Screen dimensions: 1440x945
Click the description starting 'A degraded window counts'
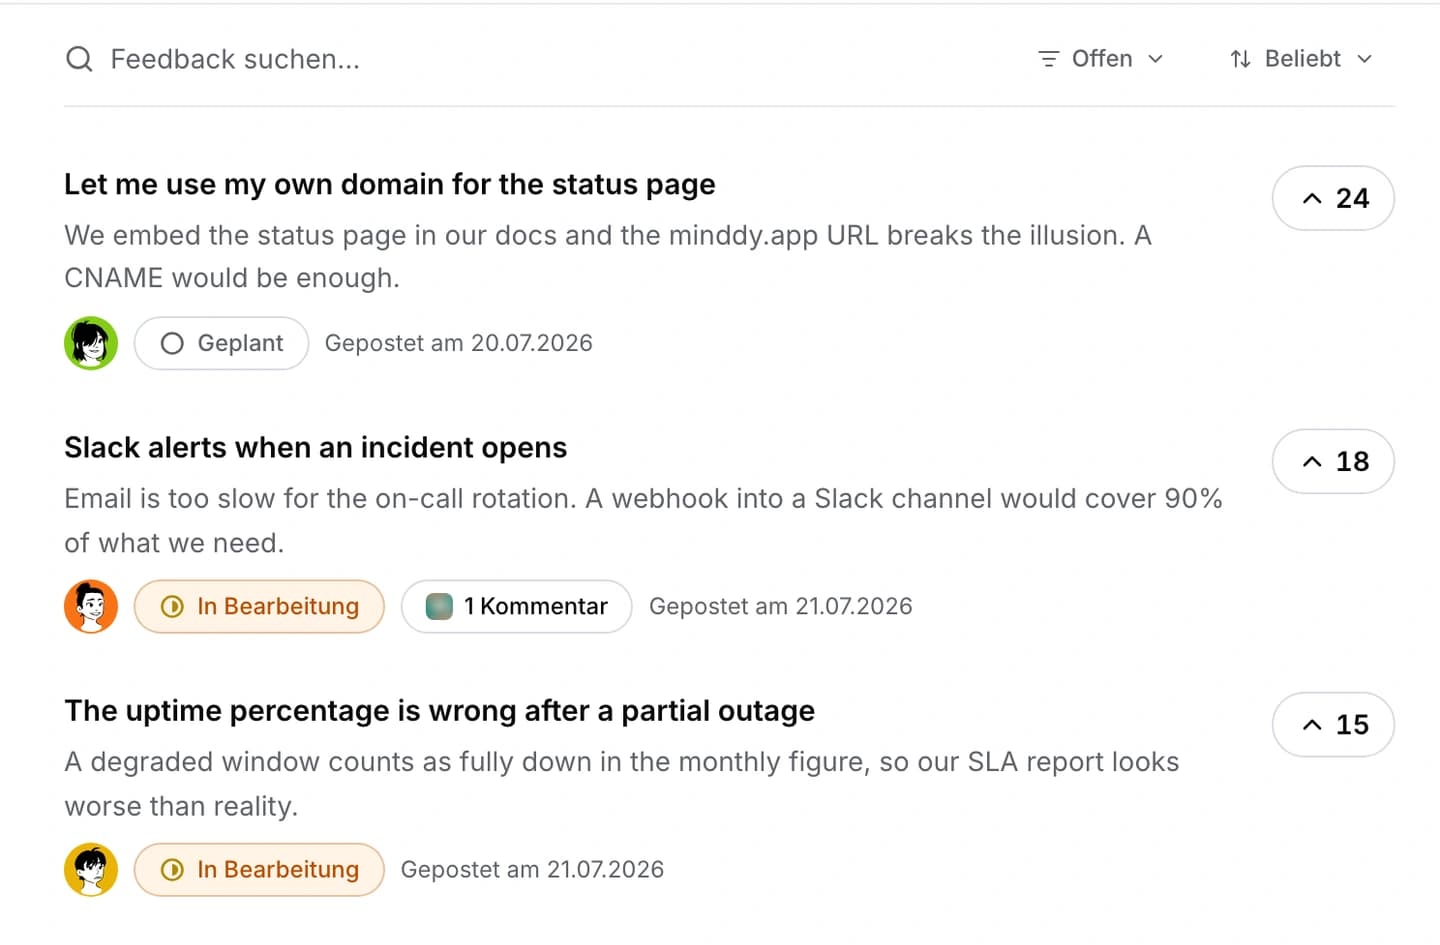pos(622,783)
